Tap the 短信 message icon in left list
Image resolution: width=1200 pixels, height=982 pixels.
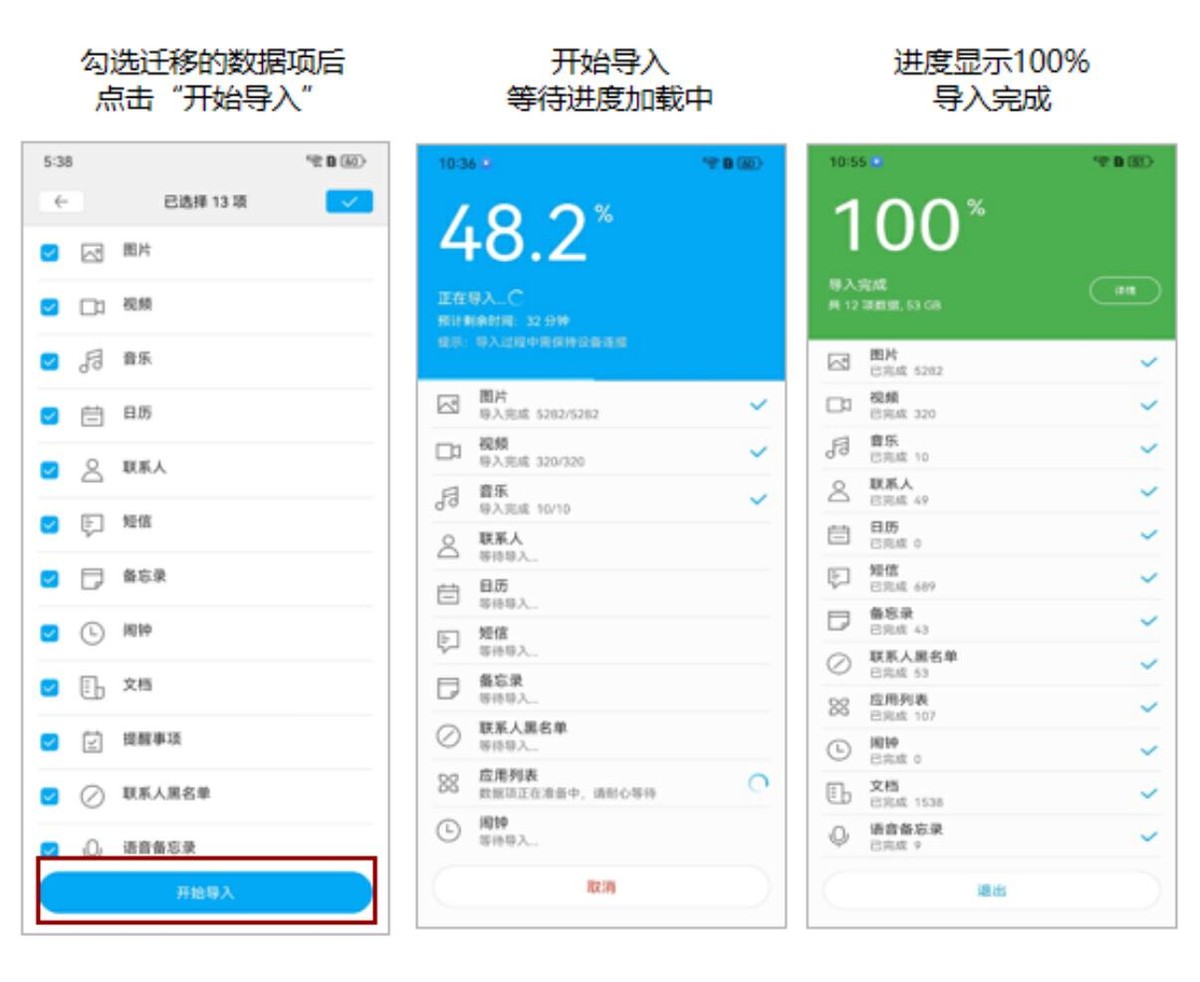pyautogui.click(x=92, y=524)
